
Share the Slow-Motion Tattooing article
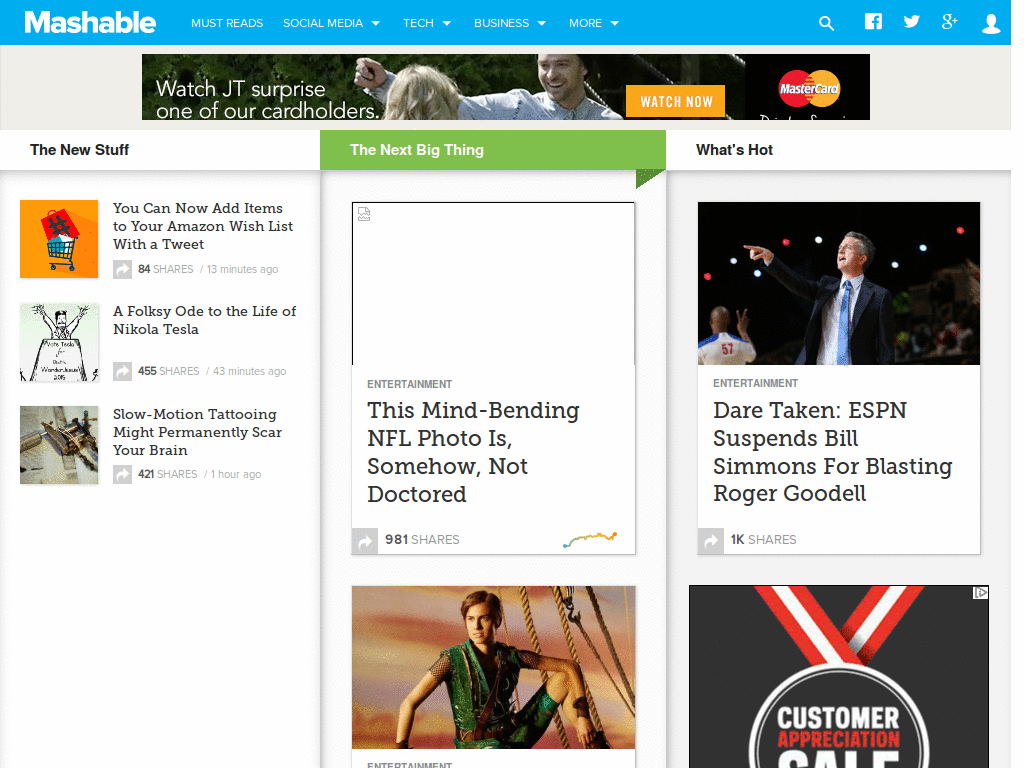pyautogui.click(x=122, y=474)
